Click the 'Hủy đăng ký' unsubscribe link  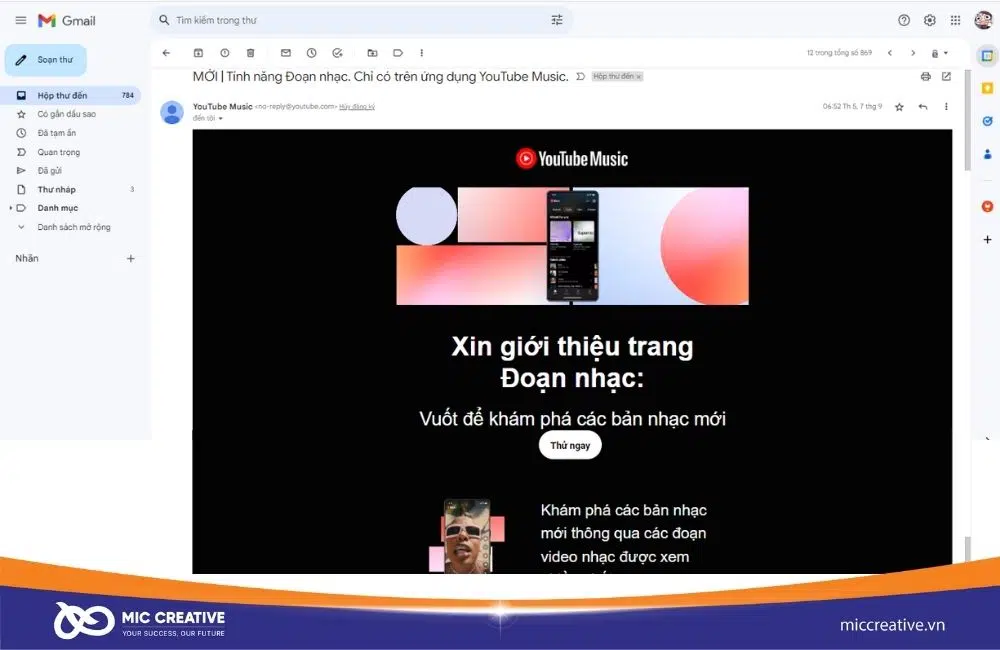pos(357,107)
